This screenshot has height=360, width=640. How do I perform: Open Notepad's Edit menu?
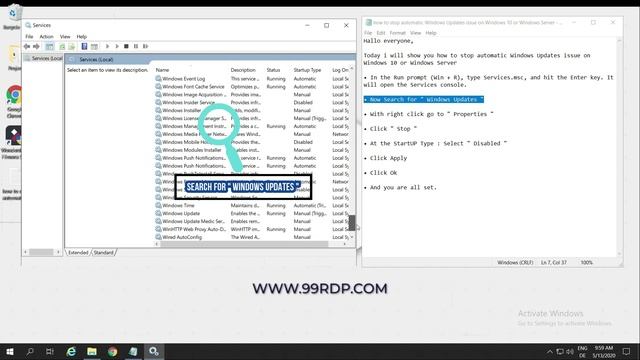381,33
